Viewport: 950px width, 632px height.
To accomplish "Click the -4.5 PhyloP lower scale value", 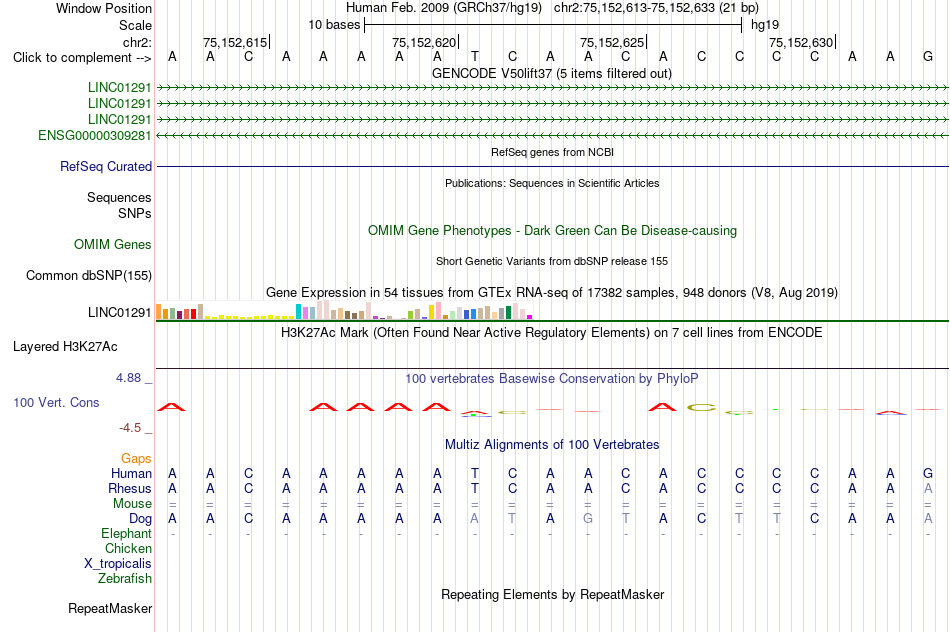I will pyautogui.click(x=130, y=428).
